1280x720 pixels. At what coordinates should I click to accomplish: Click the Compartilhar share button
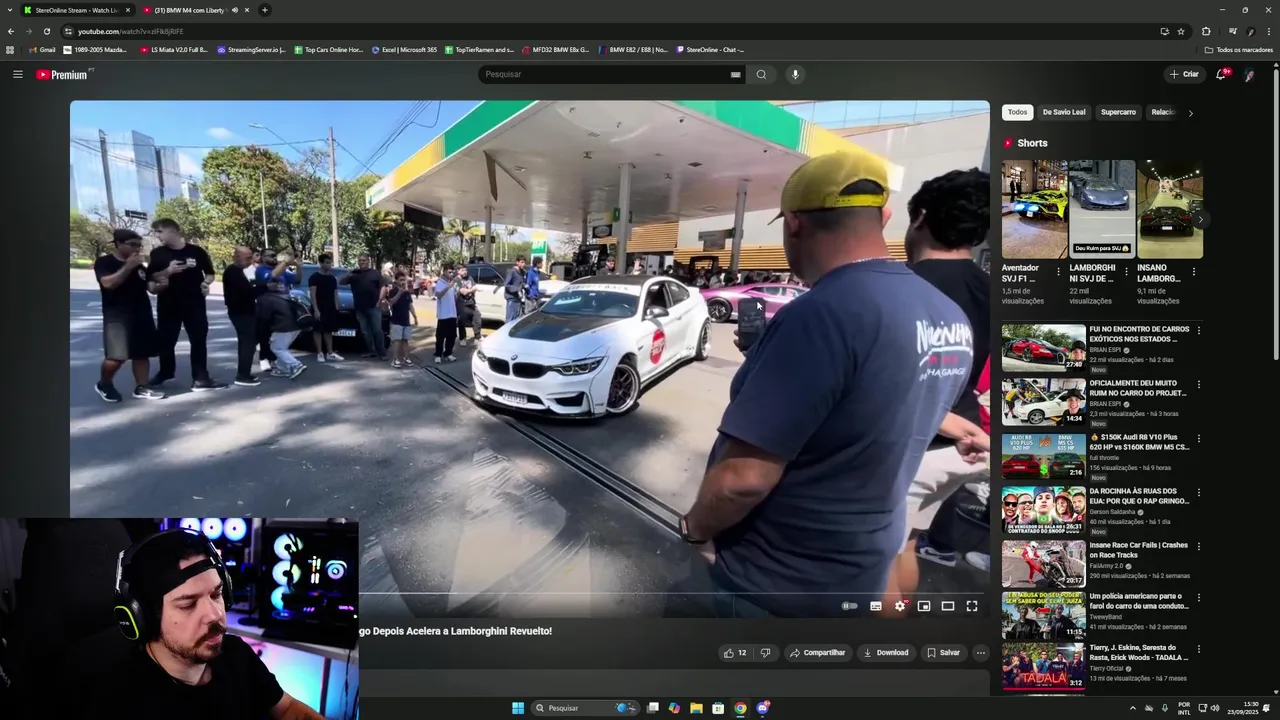pyautogui.click(x=817, y=653)
